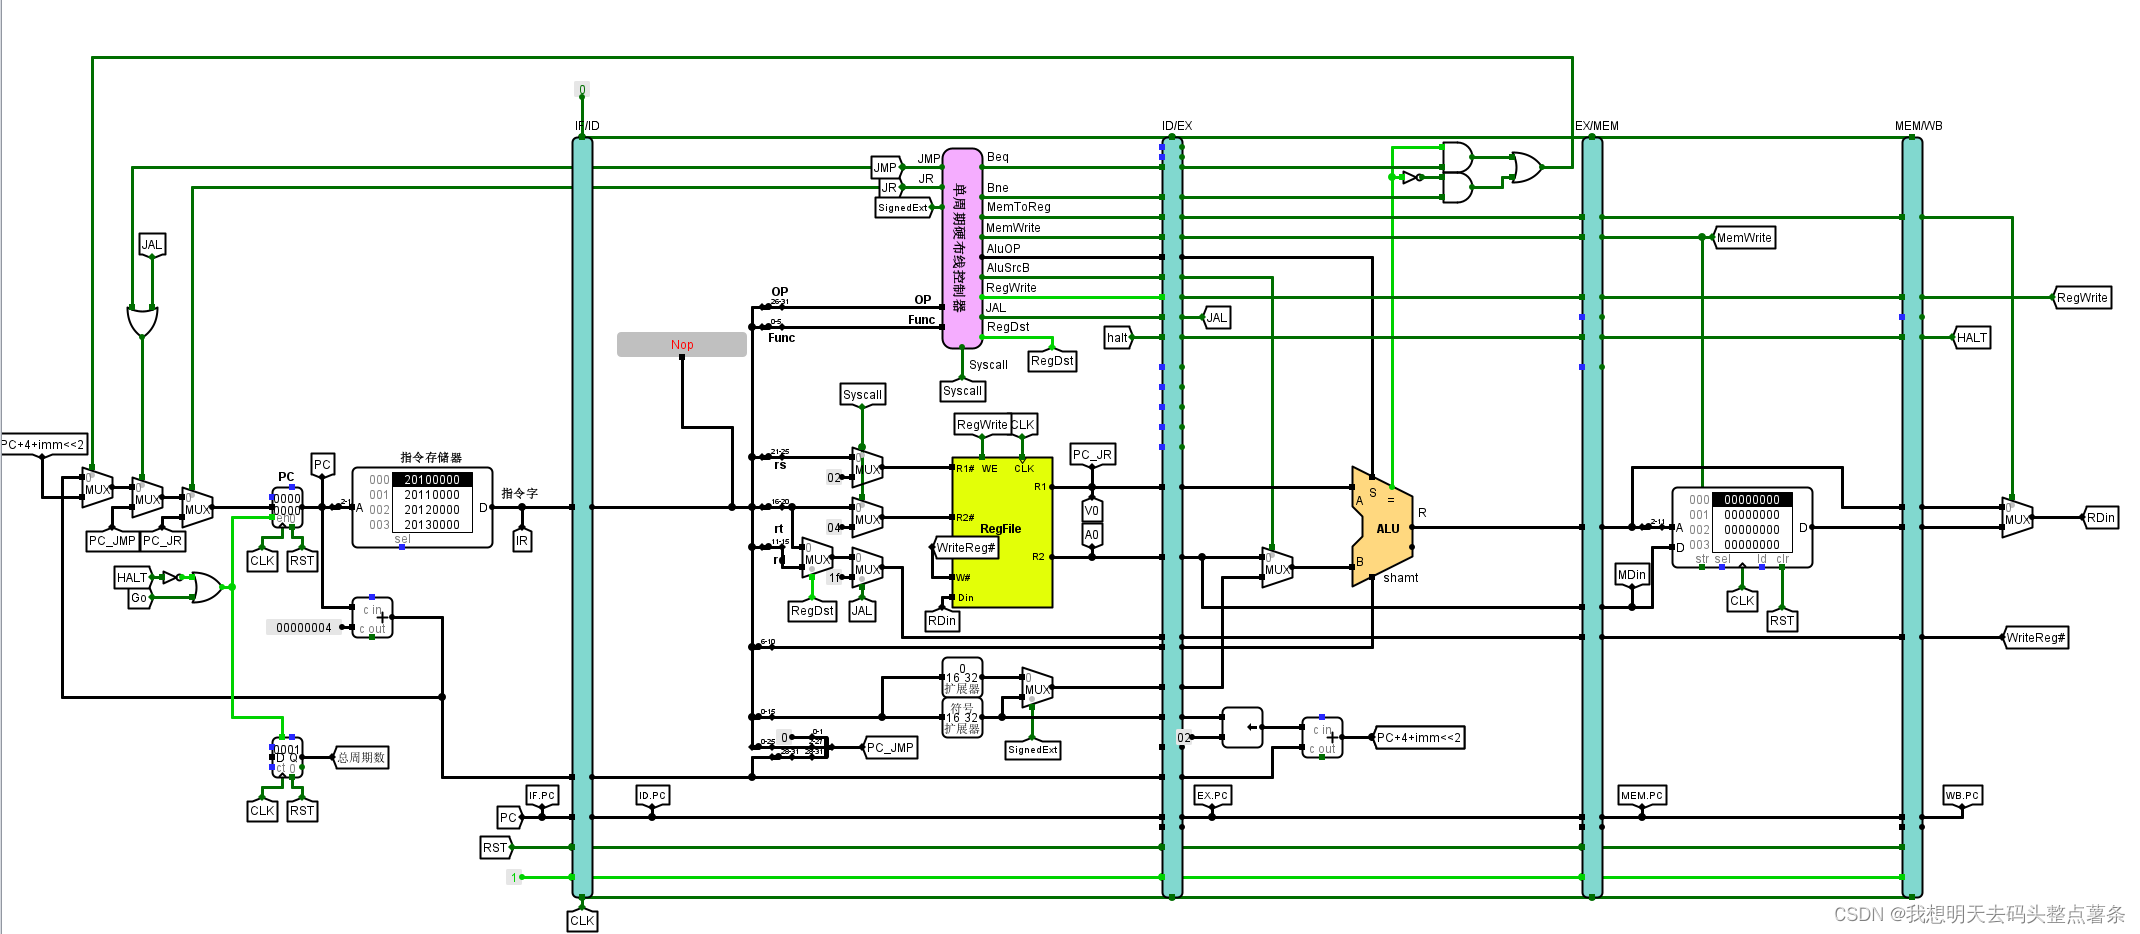The width and height of the screenshot is (2140, 934).
Task: Click the MemWrite tunnel after EX/MEM
Action: (x=1744, y=238)
